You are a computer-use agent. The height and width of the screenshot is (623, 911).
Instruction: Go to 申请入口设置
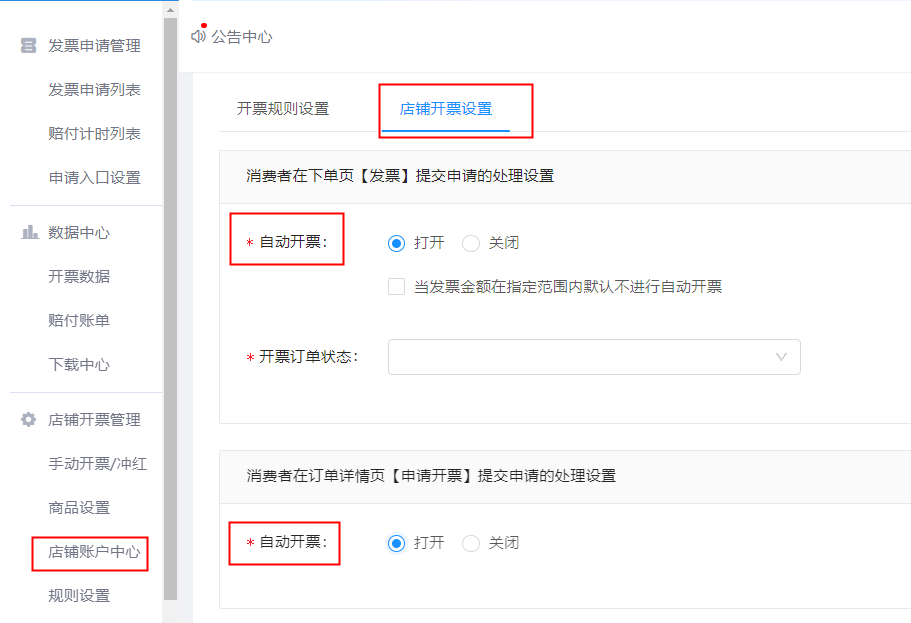[x=94, y=178]
